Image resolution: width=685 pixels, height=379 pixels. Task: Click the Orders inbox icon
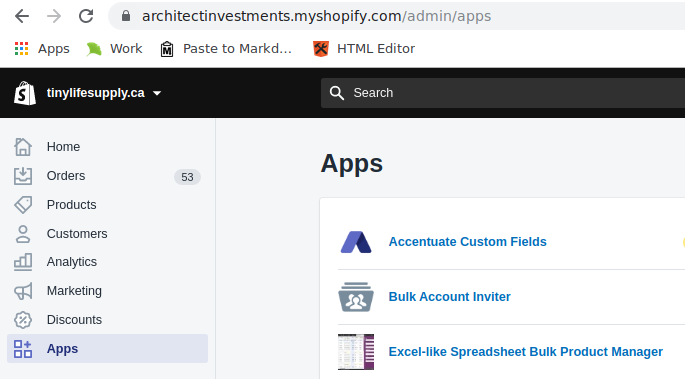pyautogui.click(x=23, y=176)
